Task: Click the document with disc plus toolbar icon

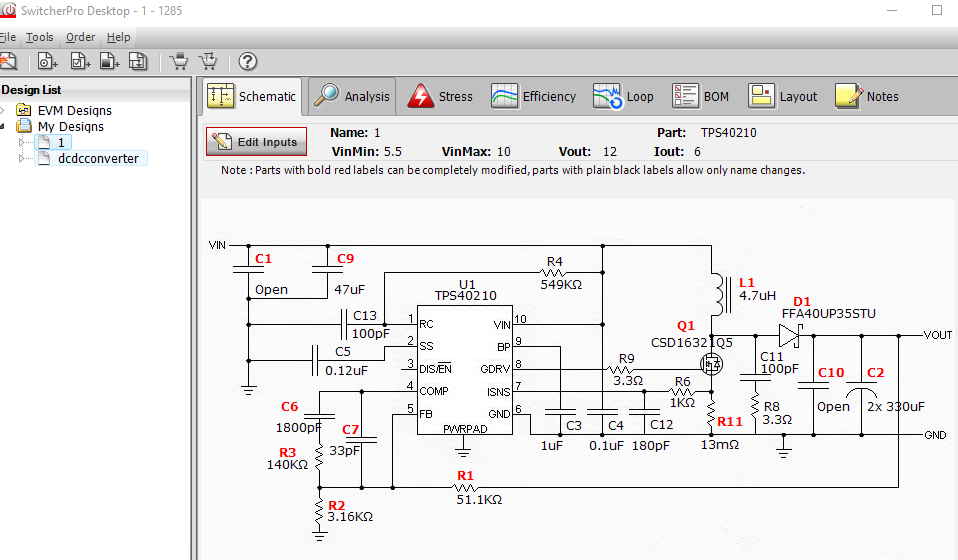Action: [47, 61]
